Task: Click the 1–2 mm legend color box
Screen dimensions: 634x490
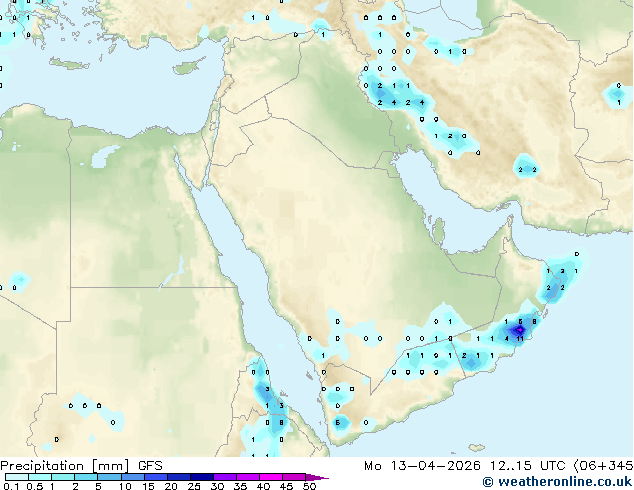Action: [x=63, y=477]
